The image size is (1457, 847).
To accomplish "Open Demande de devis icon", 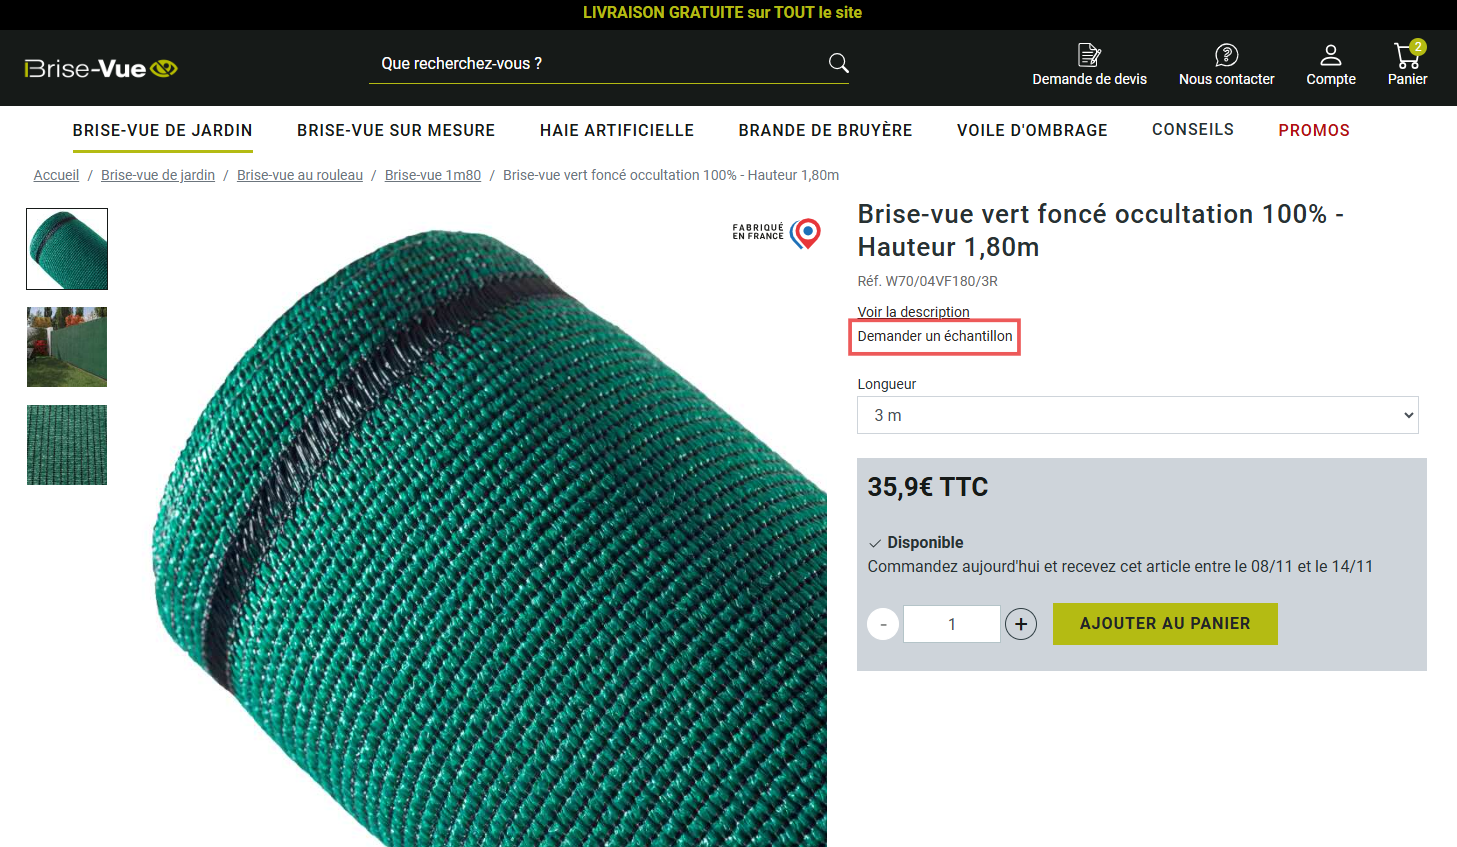I will click(x=1089, y=55).
